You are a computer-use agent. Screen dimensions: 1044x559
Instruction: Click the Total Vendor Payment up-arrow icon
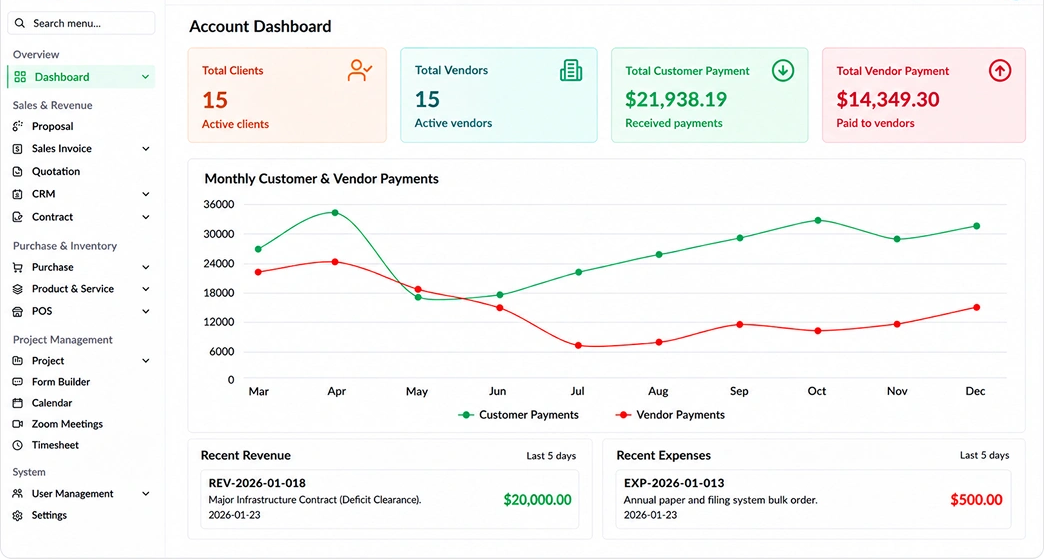999,71
